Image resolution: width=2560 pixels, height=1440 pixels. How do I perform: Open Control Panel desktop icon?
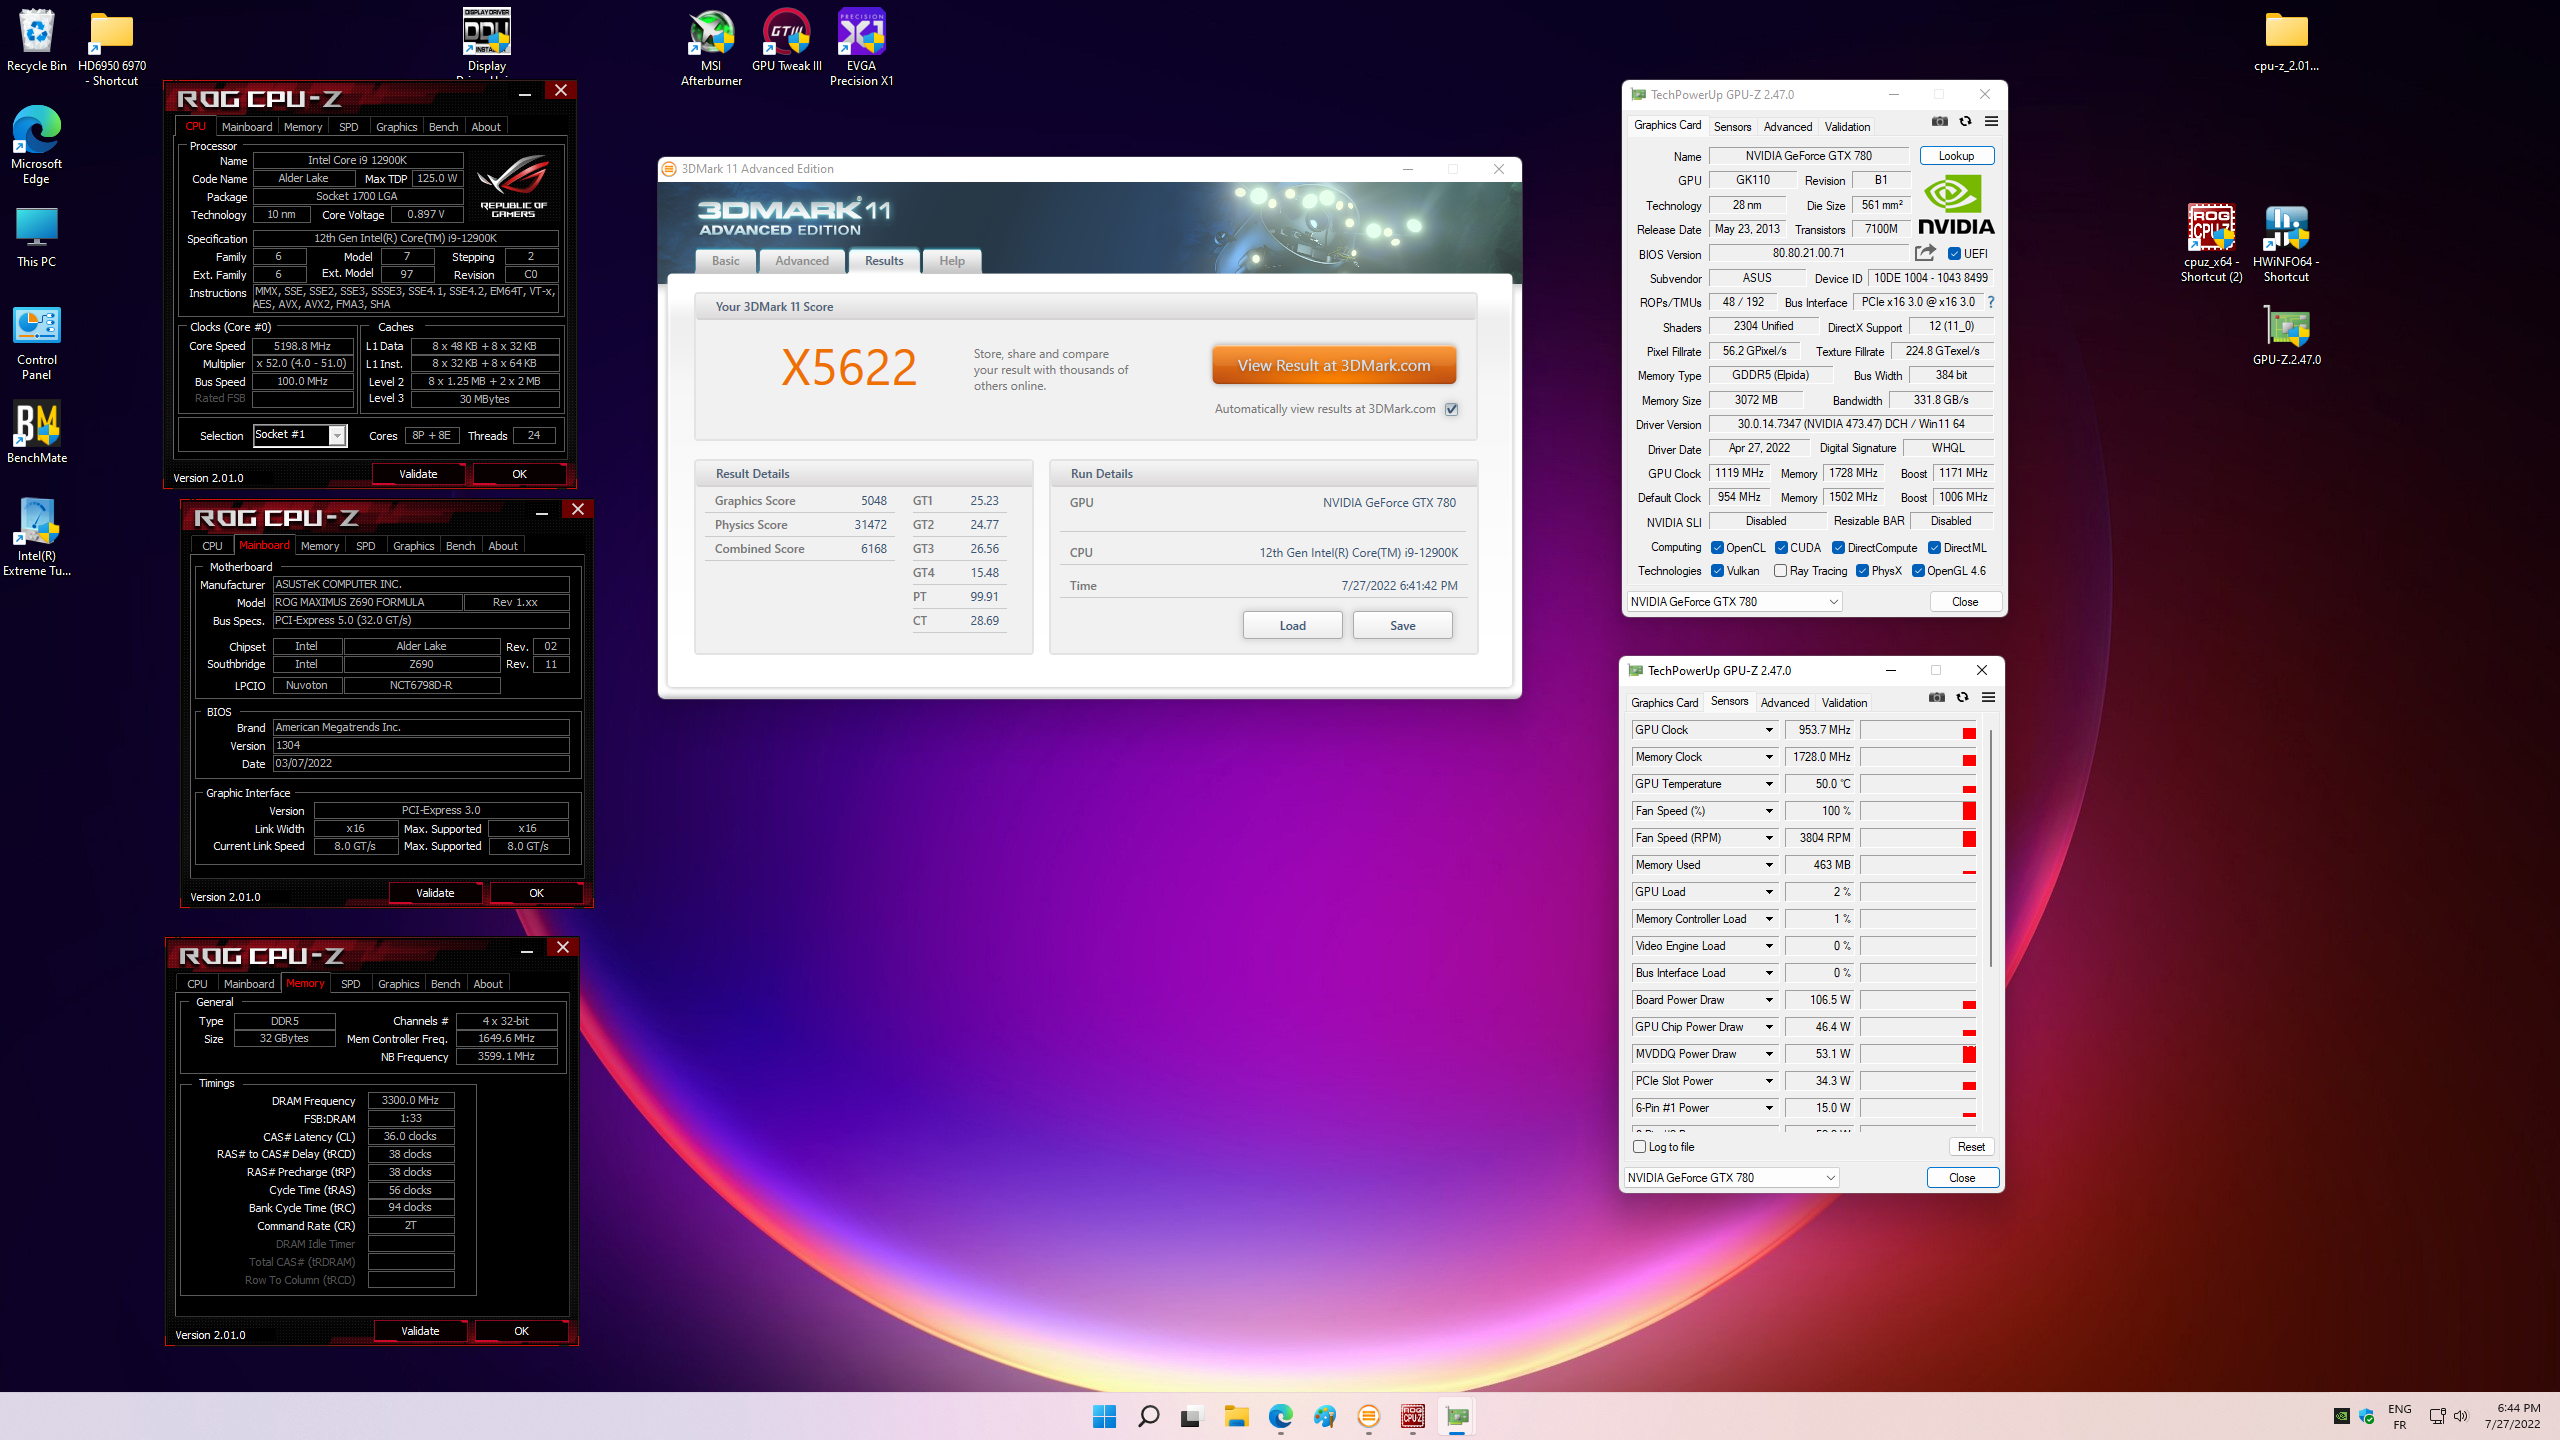click(36, 342)
